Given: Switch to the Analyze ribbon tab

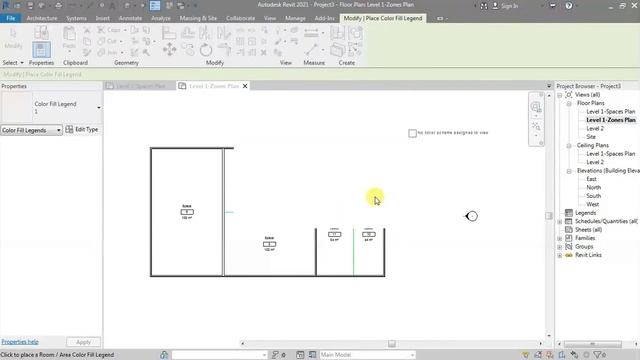Looking at the screenshot, I should pos(161,18).
